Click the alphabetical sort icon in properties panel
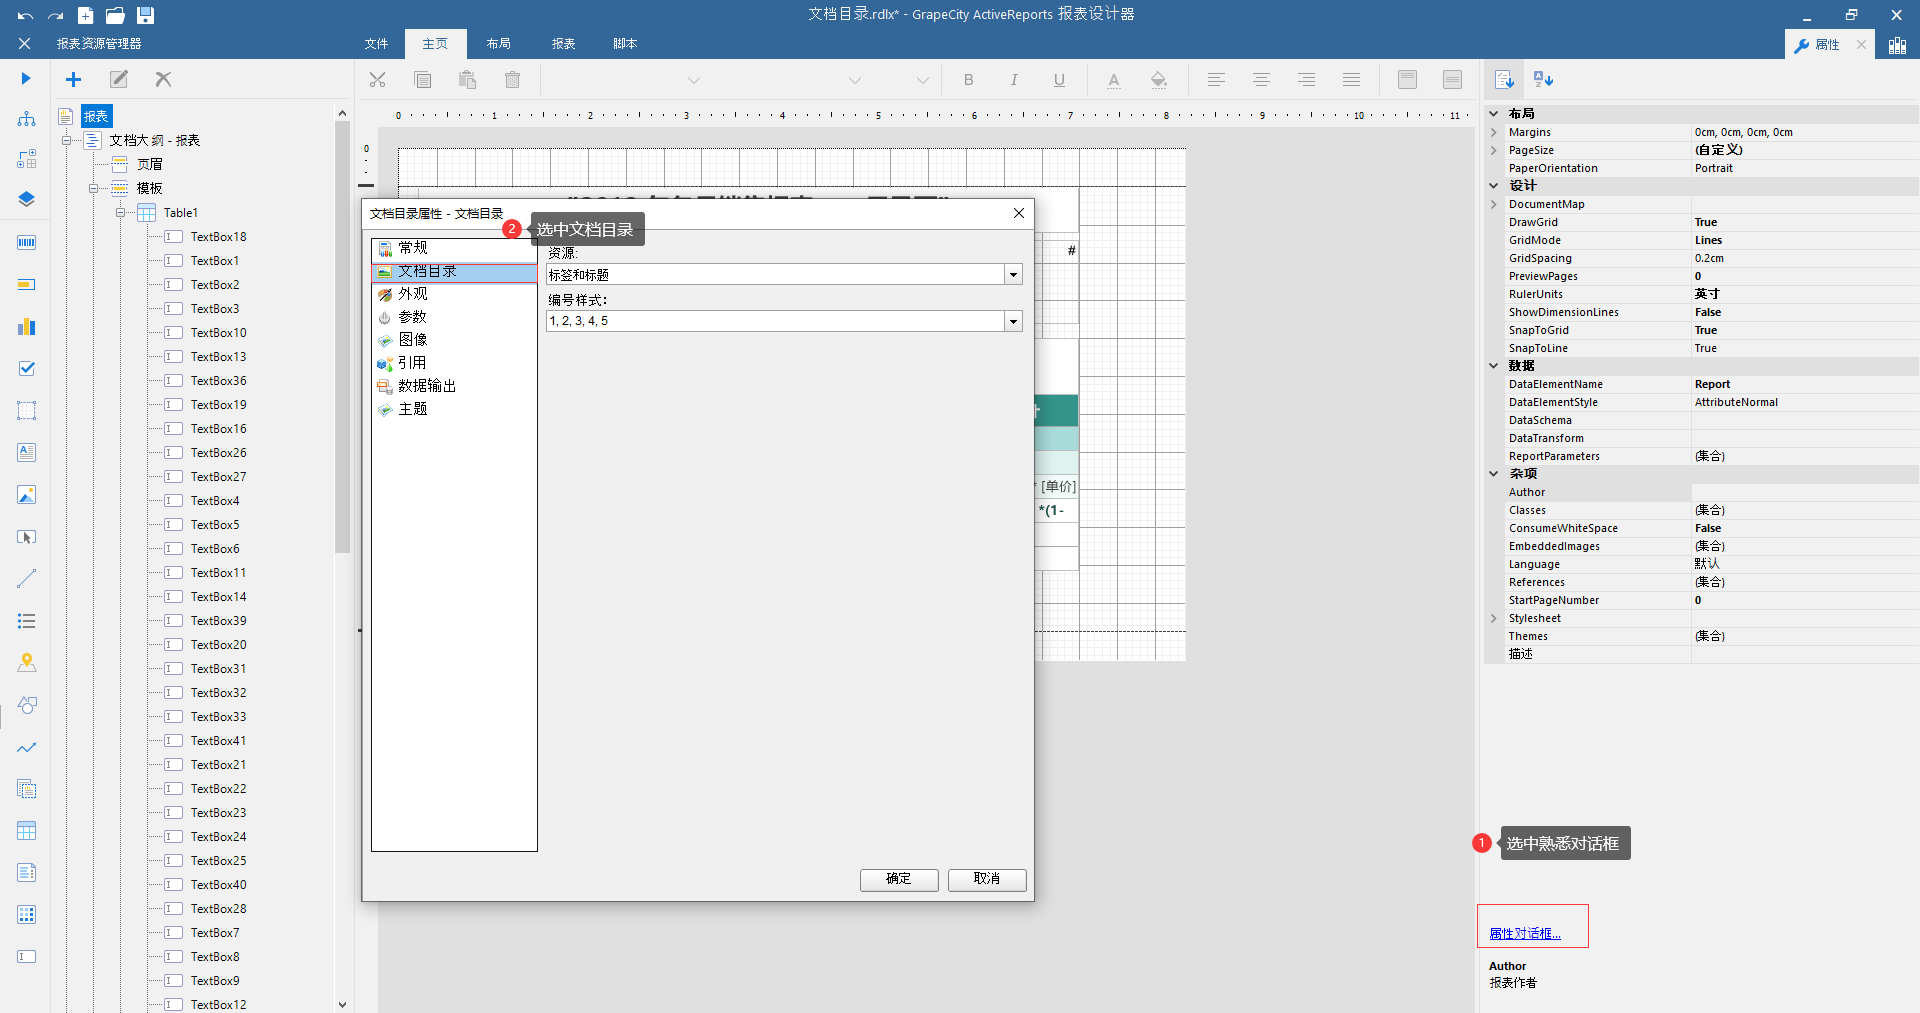The height and width of the screenshot is (1013, 1920). pos(1543,79)
